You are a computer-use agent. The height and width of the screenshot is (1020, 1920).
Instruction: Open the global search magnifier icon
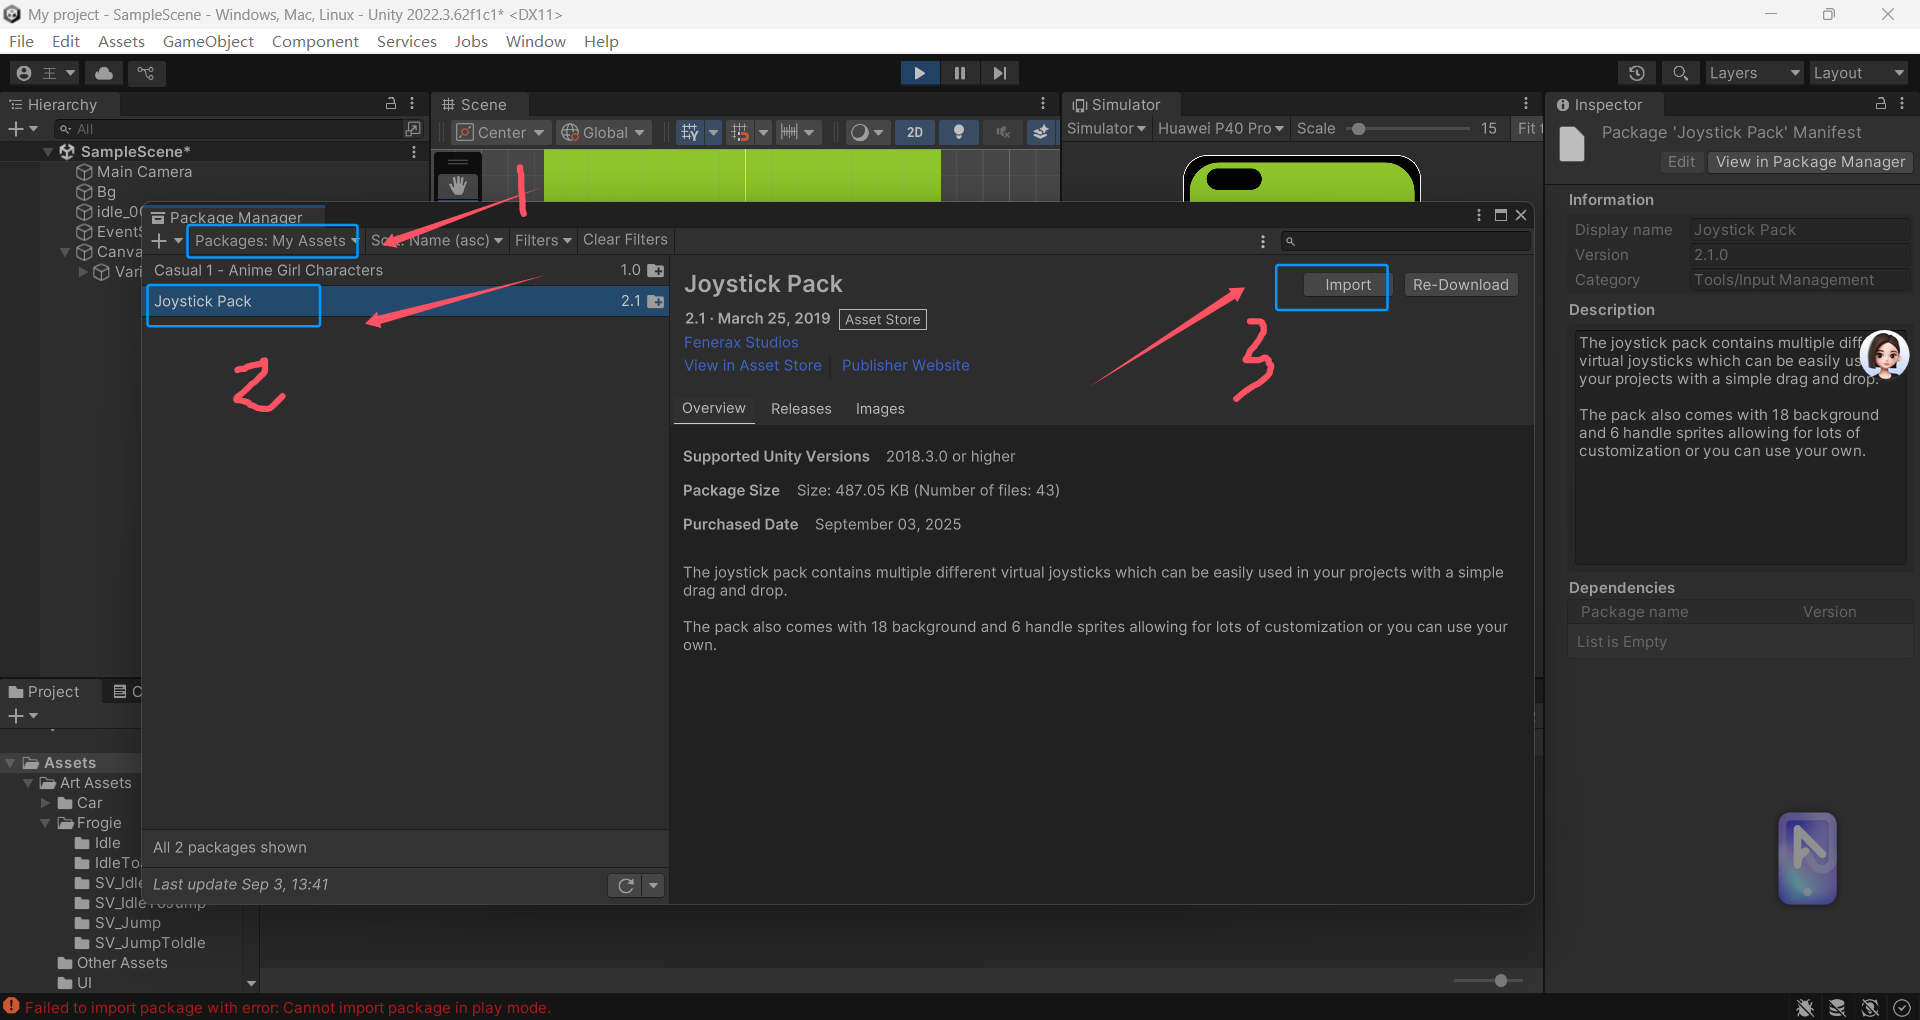coord(1680,73)
